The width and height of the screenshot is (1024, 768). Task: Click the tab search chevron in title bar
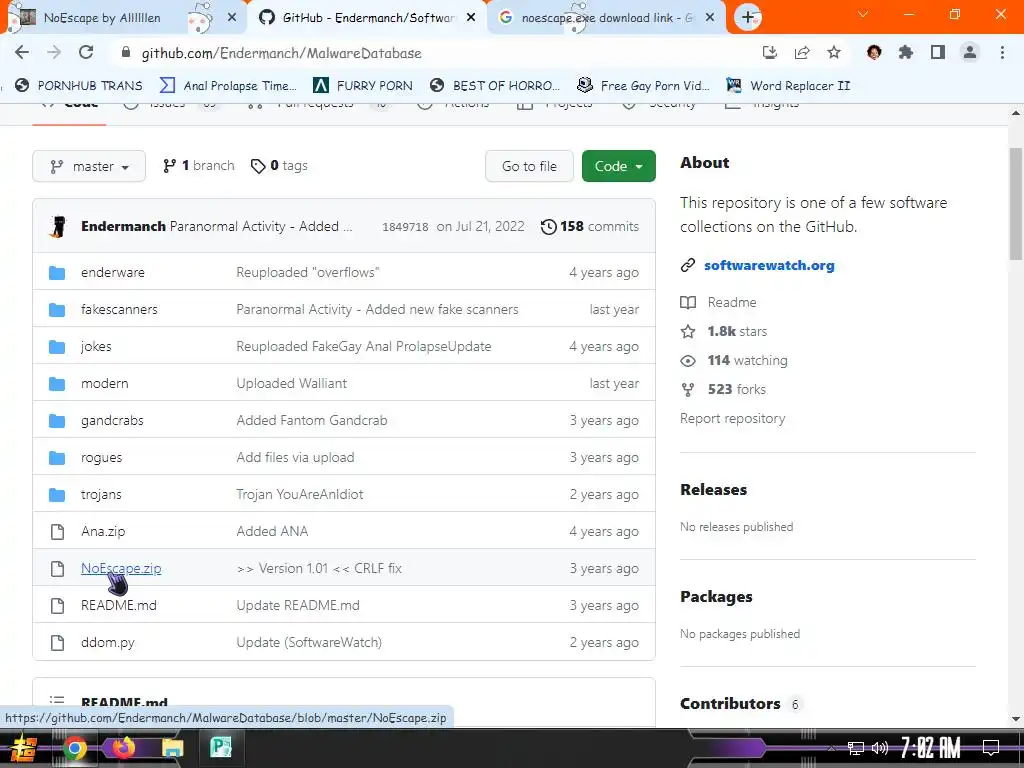click(x=863, y=14)
